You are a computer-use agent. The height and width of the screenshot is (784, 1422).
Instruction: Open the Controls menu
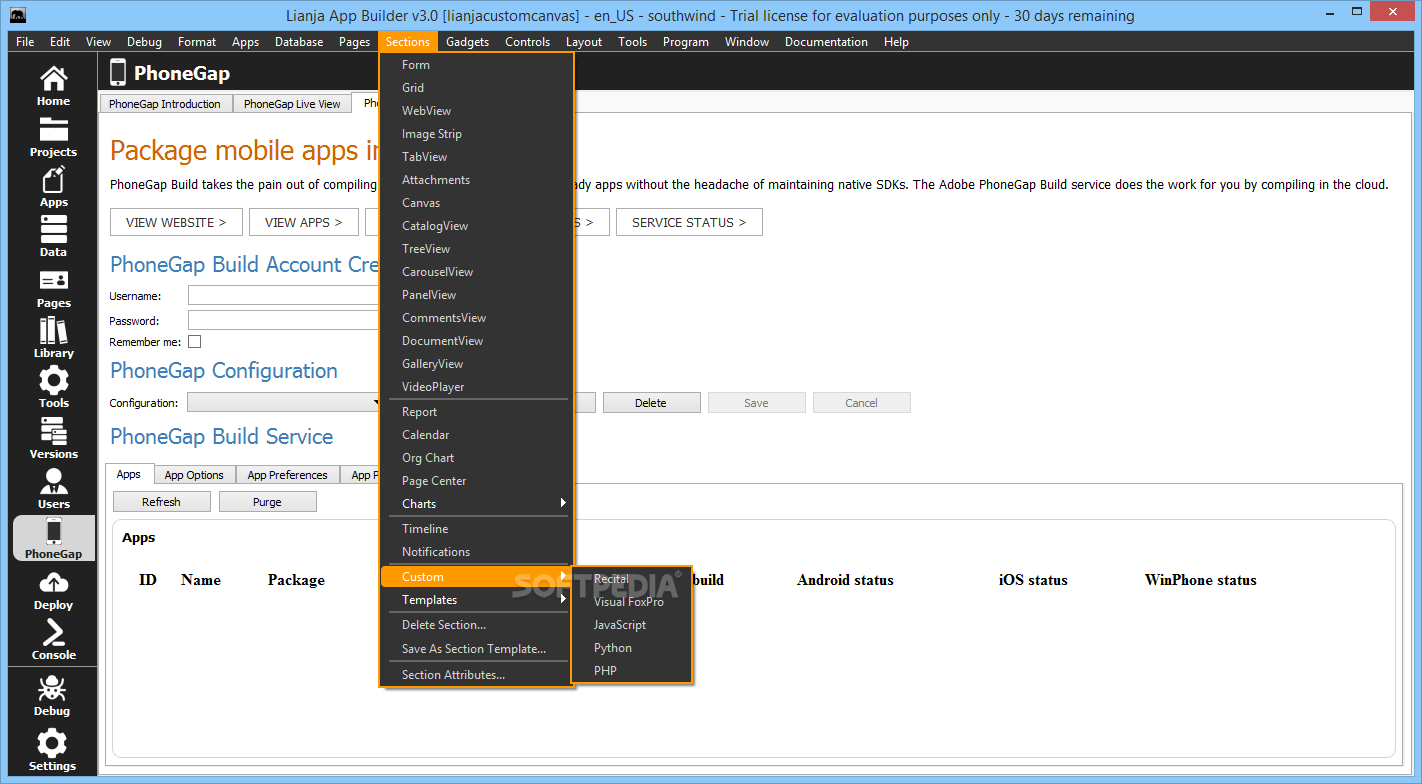coord(527,42)
